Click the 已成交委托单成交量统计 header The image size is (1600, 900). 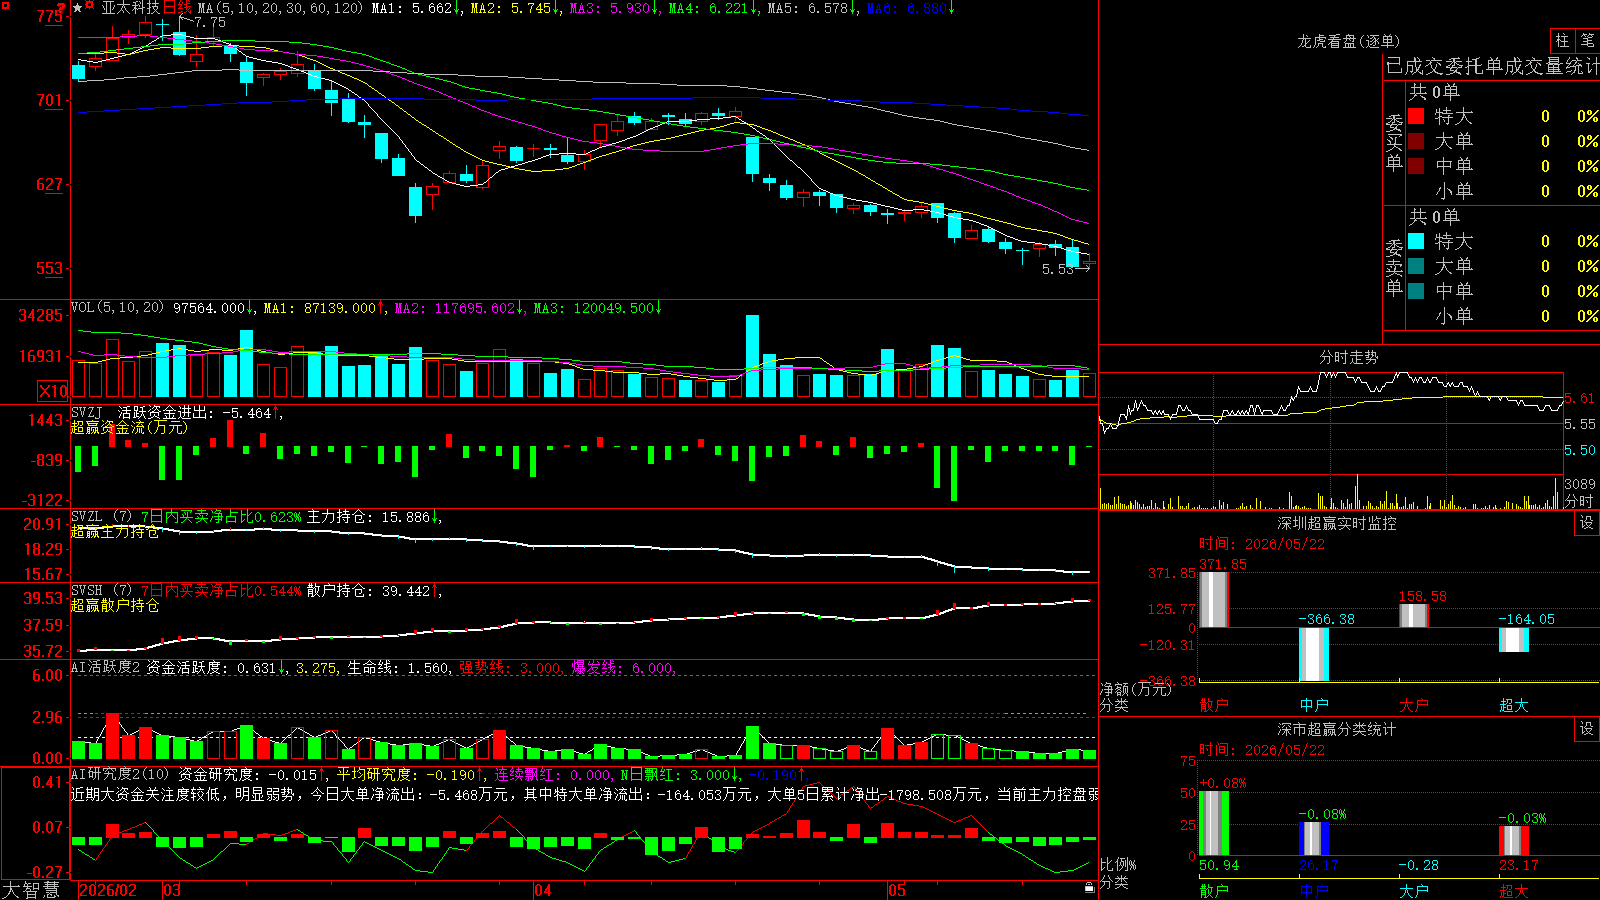point(1492,66)
